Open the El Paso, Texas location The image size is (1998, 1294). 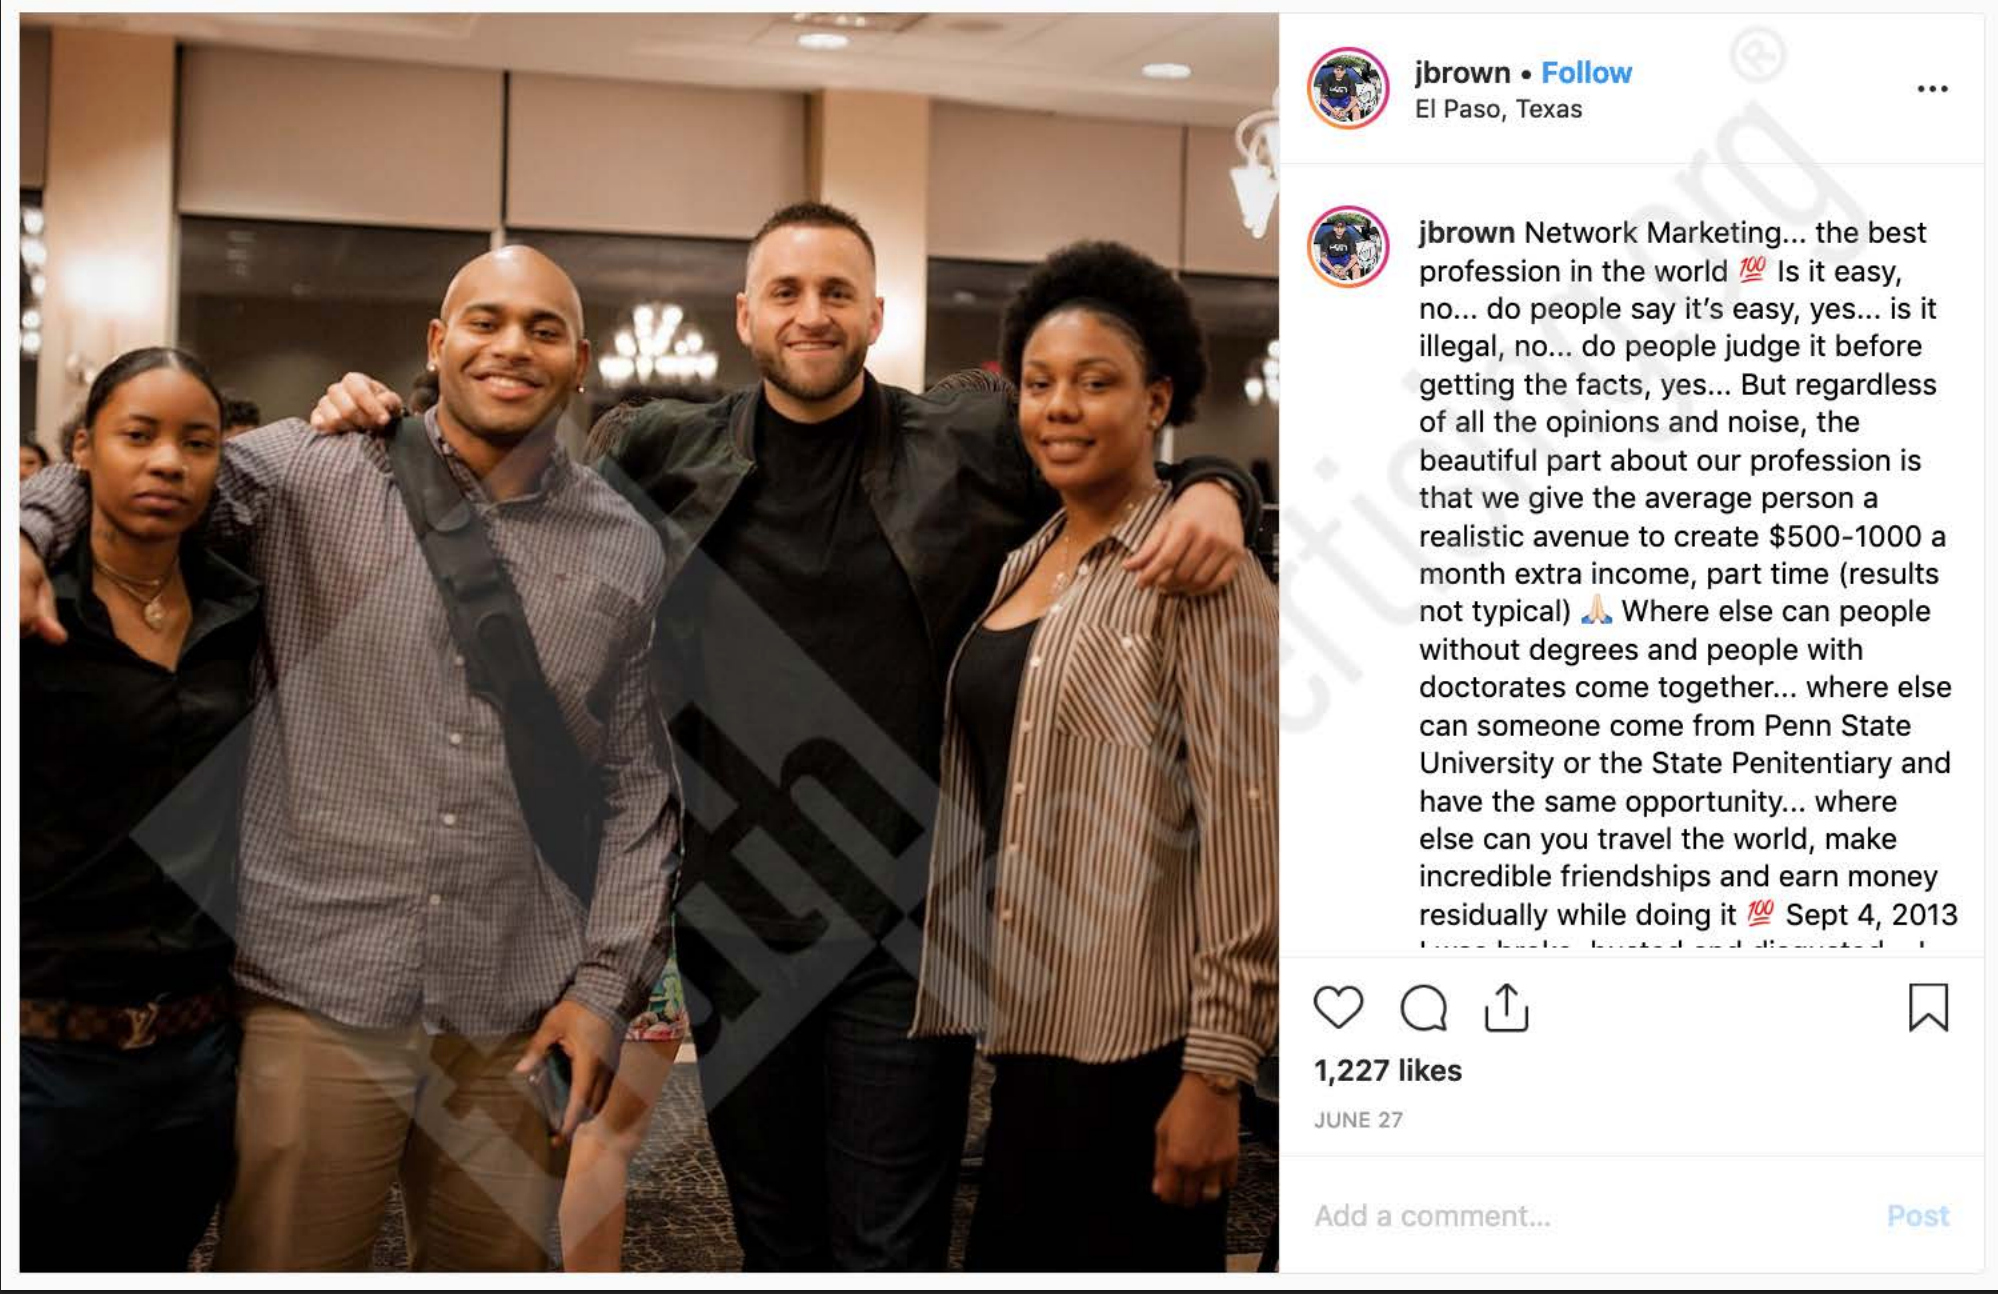1498,109
